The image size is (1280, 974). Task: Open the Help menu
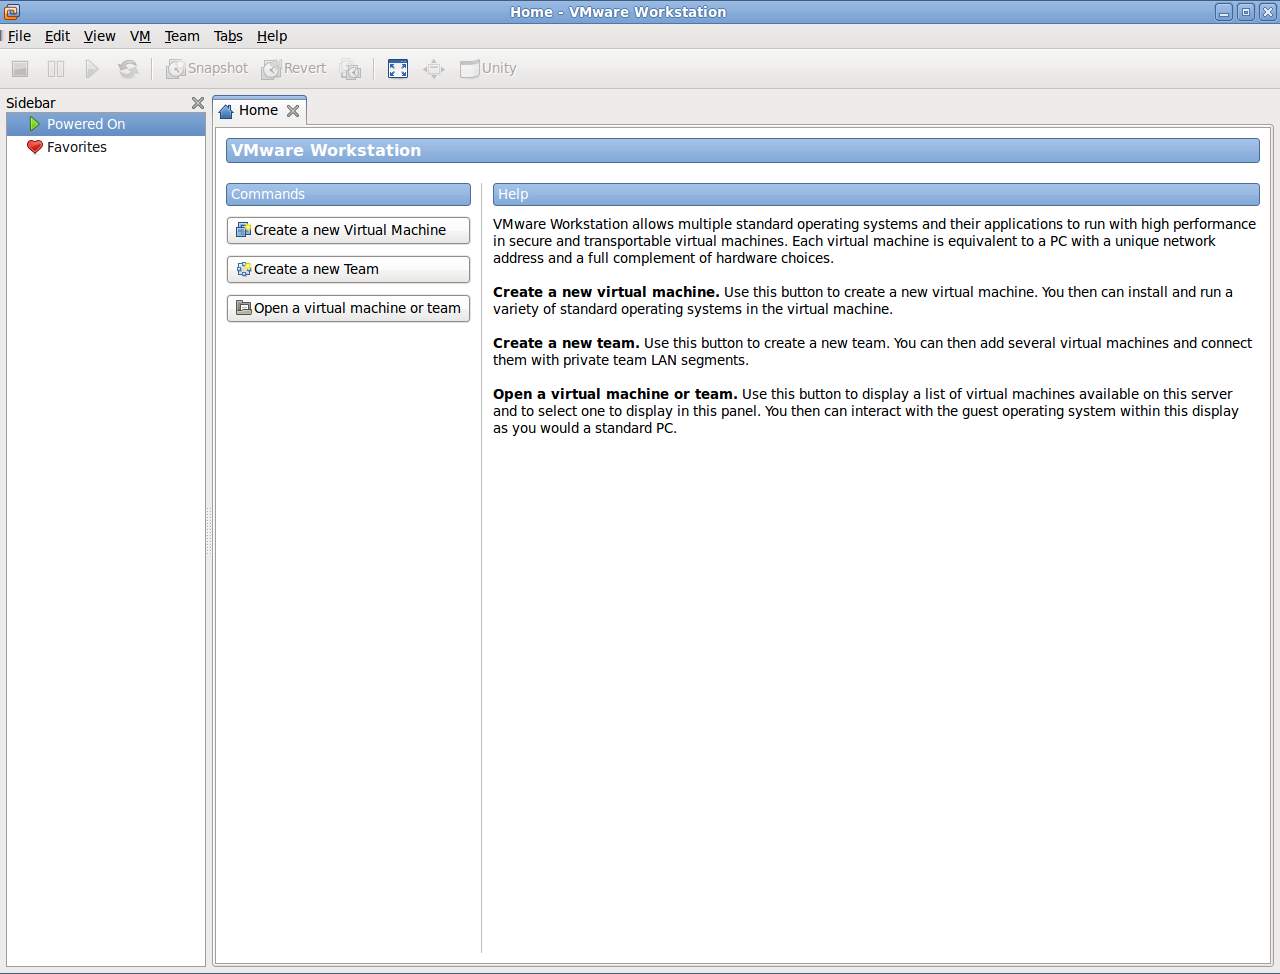pyautogui.click(x=272, y=36)
